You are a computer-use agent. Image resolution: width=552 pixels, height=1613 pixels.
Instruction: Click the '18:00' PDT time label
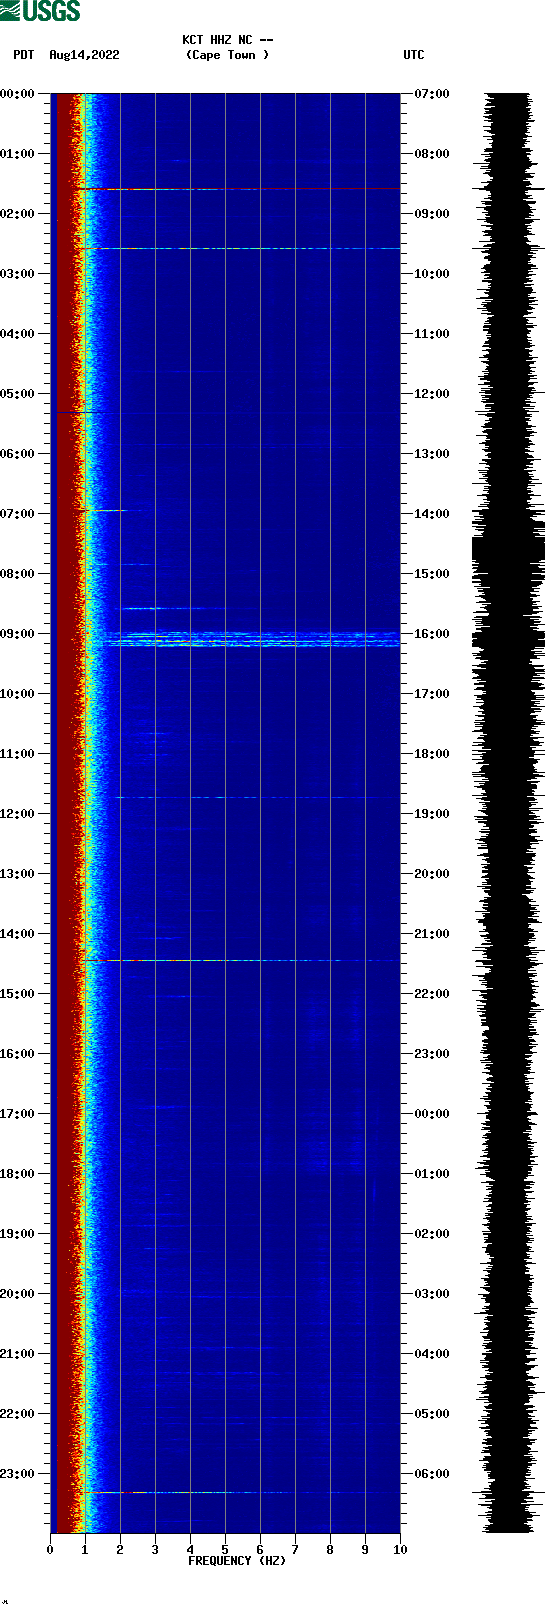(x=17, y=1174)
